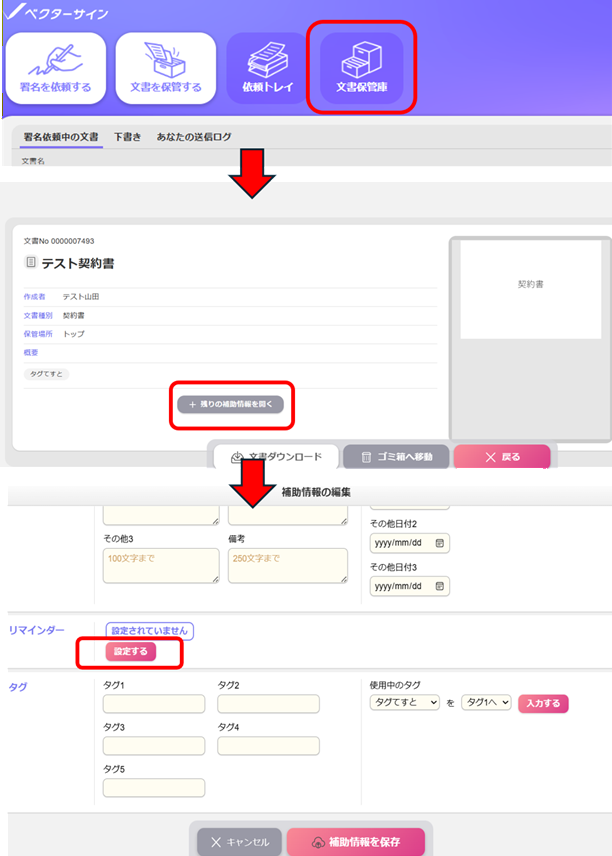Click the タグ1 input field

click(154, 704)
